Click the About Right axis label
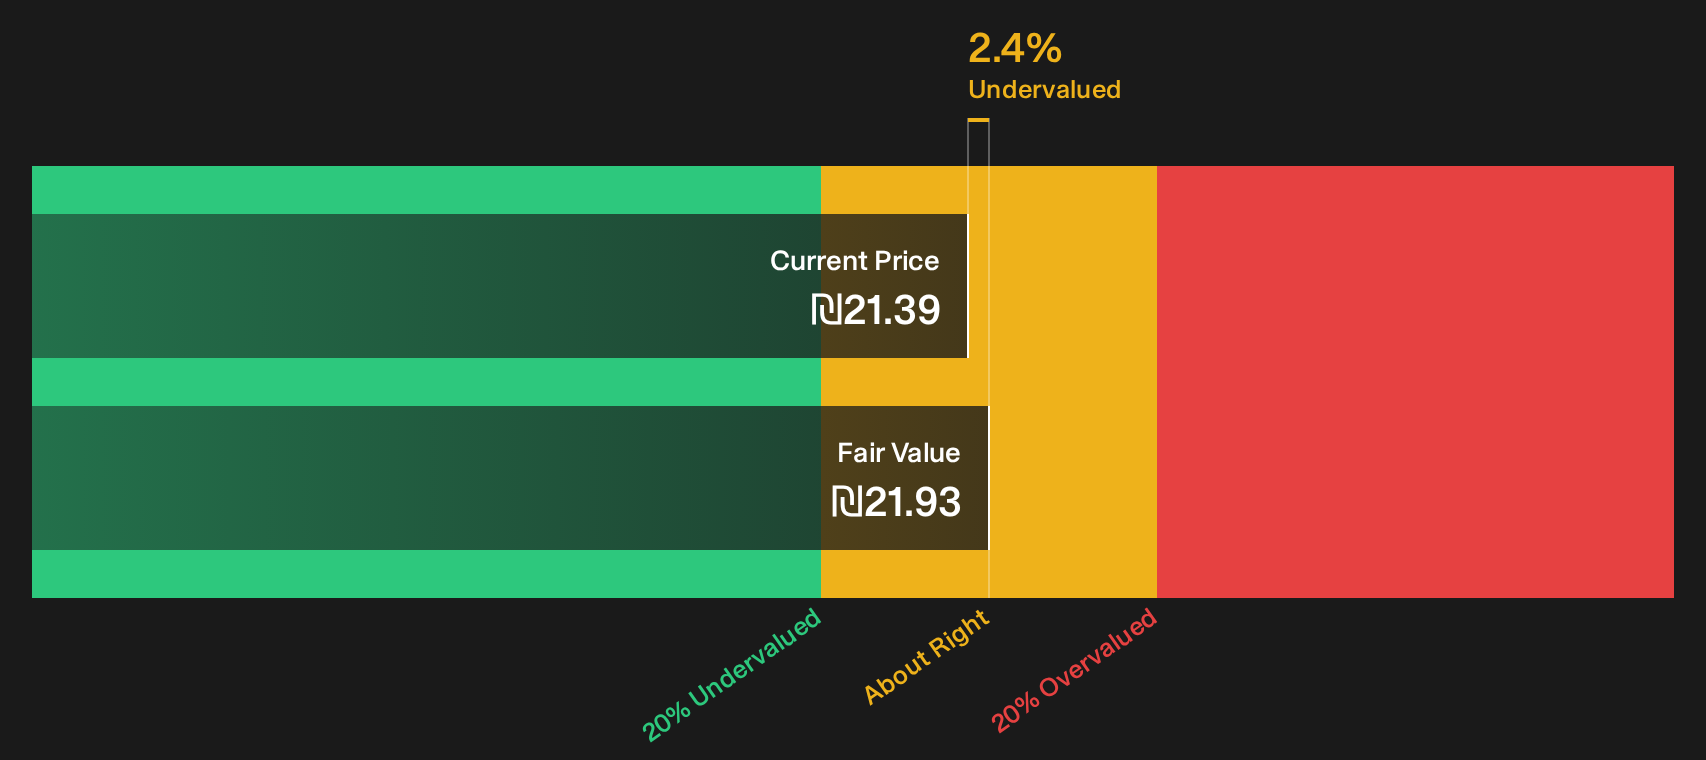The width and height of the screenshot is (1706, 760). [926, 656]
